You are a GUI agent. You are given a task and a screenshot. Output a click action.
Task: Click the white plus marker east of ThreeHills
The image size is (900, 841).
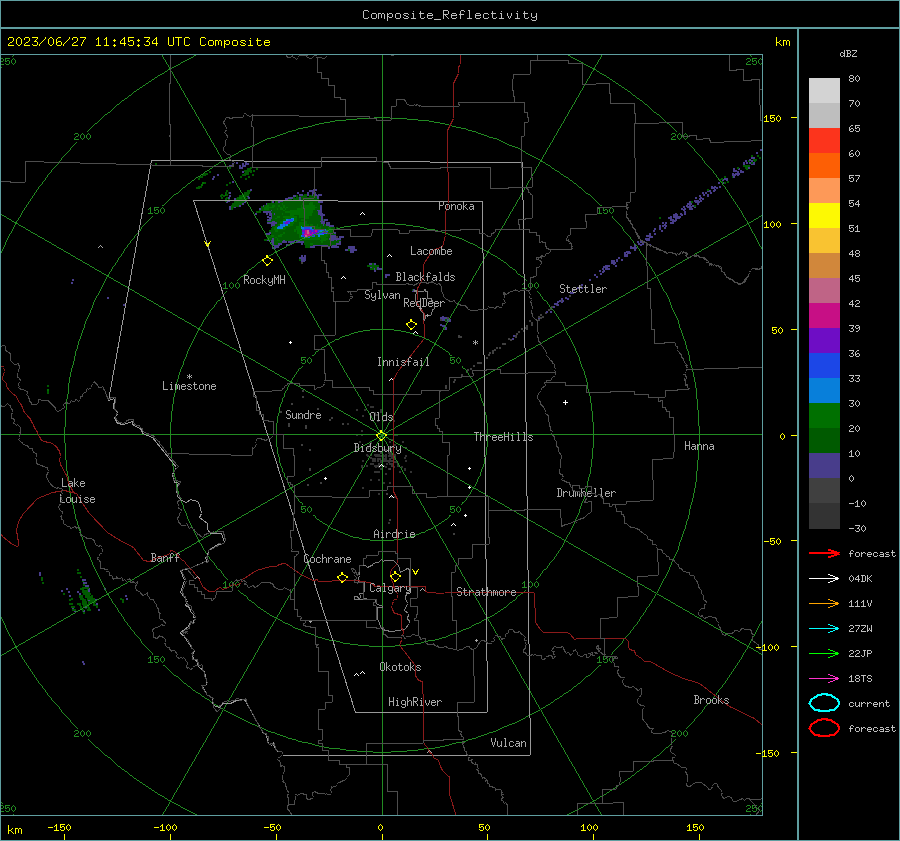coord(565,402)
